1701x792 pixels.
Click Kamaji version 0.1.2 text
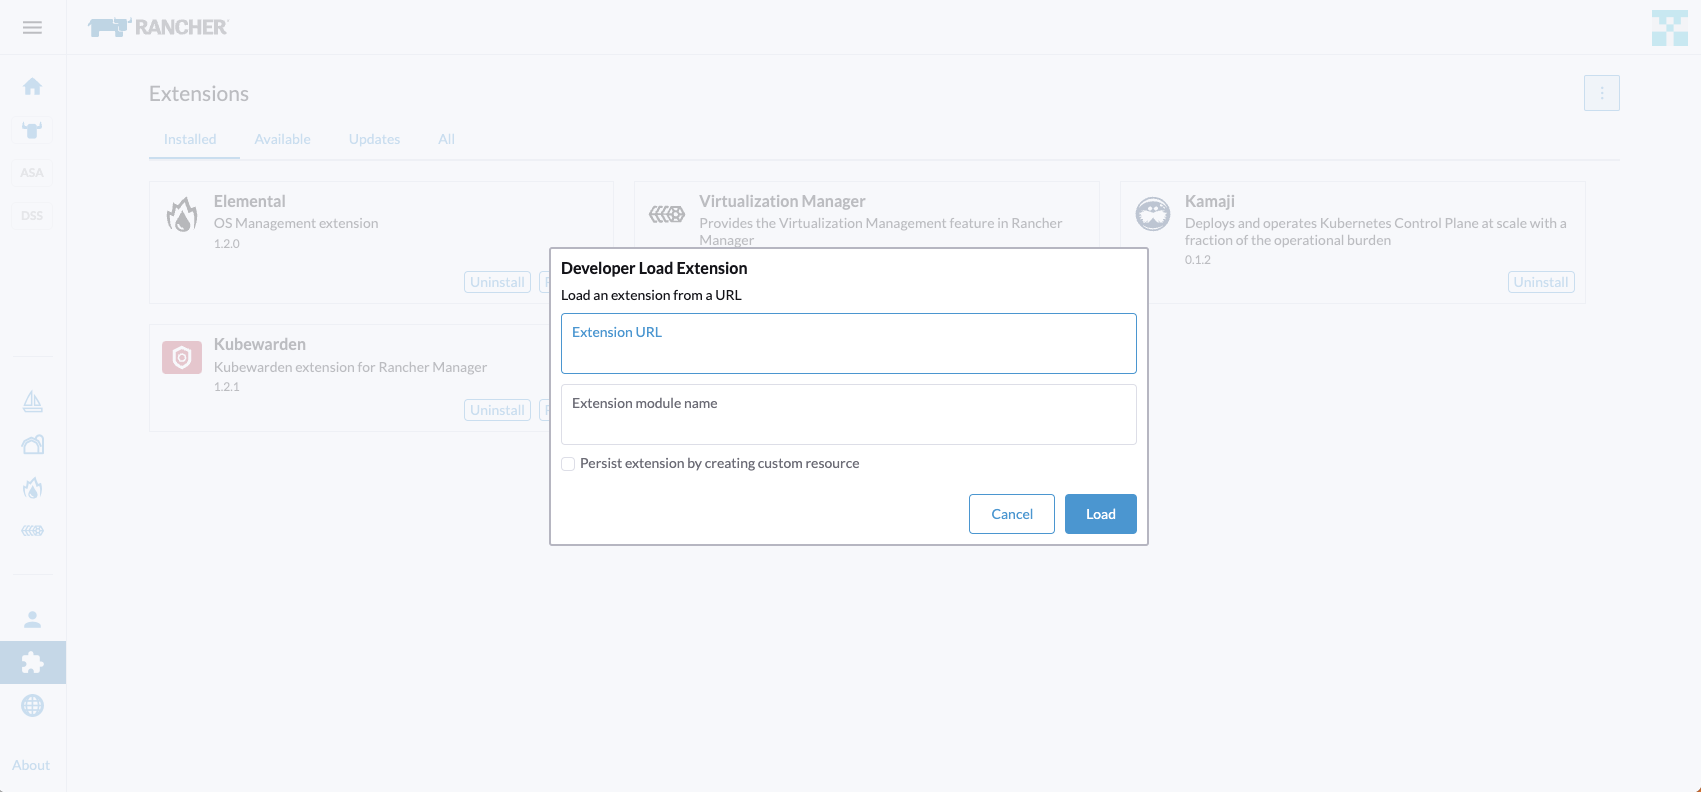(x=1197, y=260)
